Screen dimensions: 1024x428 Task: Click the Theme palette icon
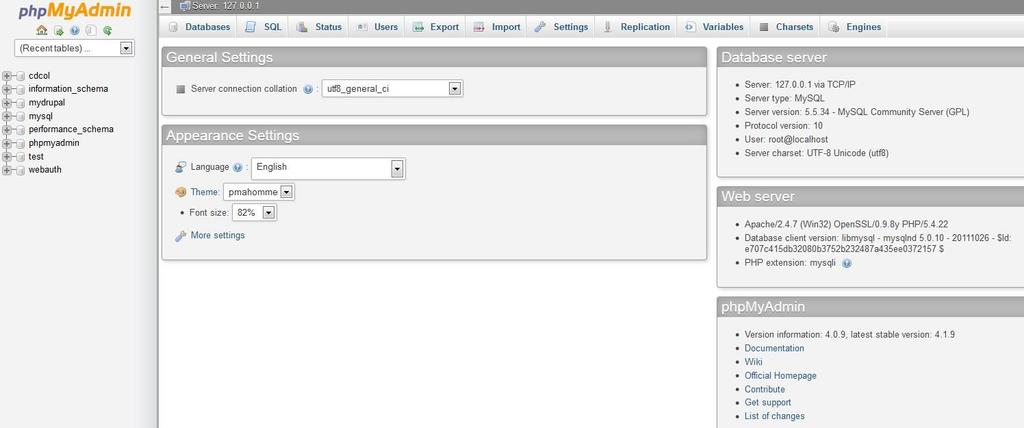coord(181,192)
